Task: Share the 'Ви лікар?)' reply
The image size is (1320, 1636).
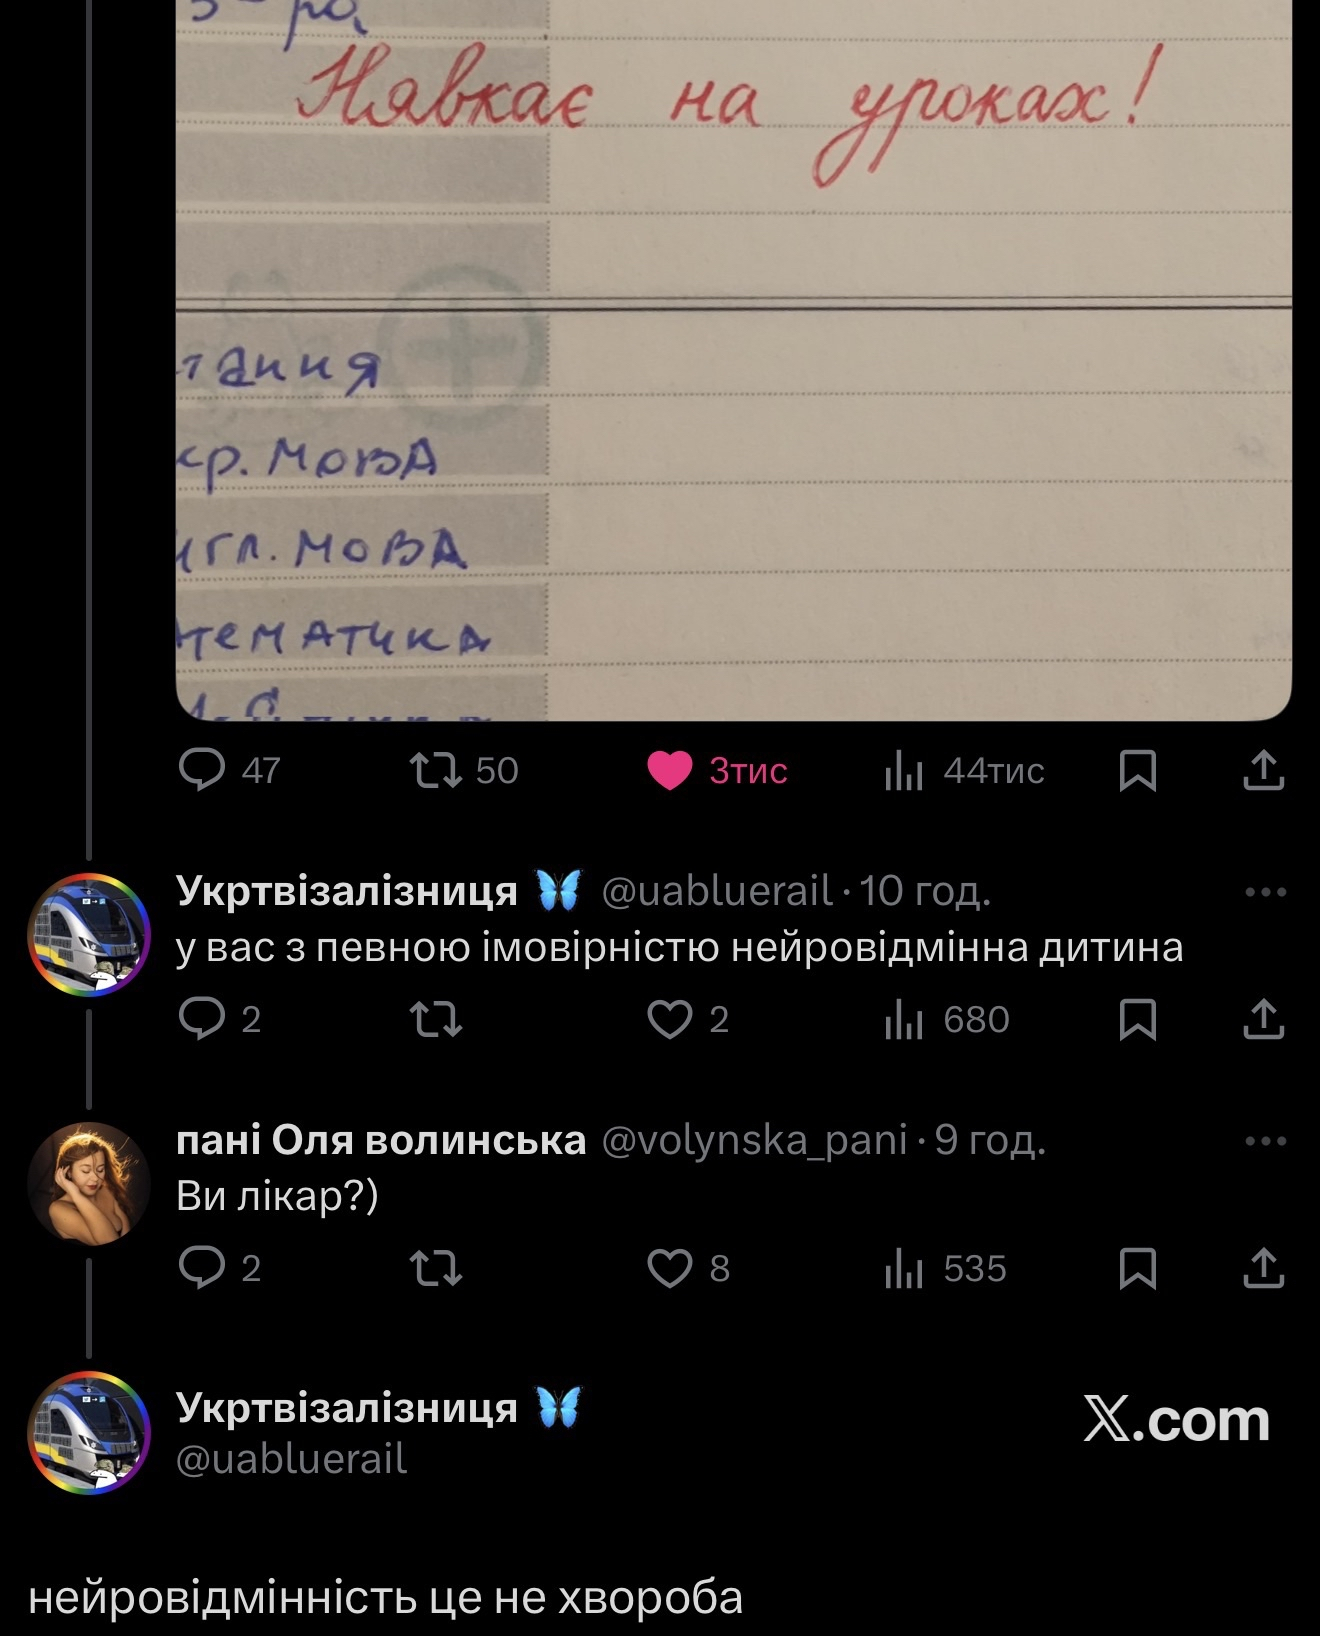Action: coord(1263,1268)
